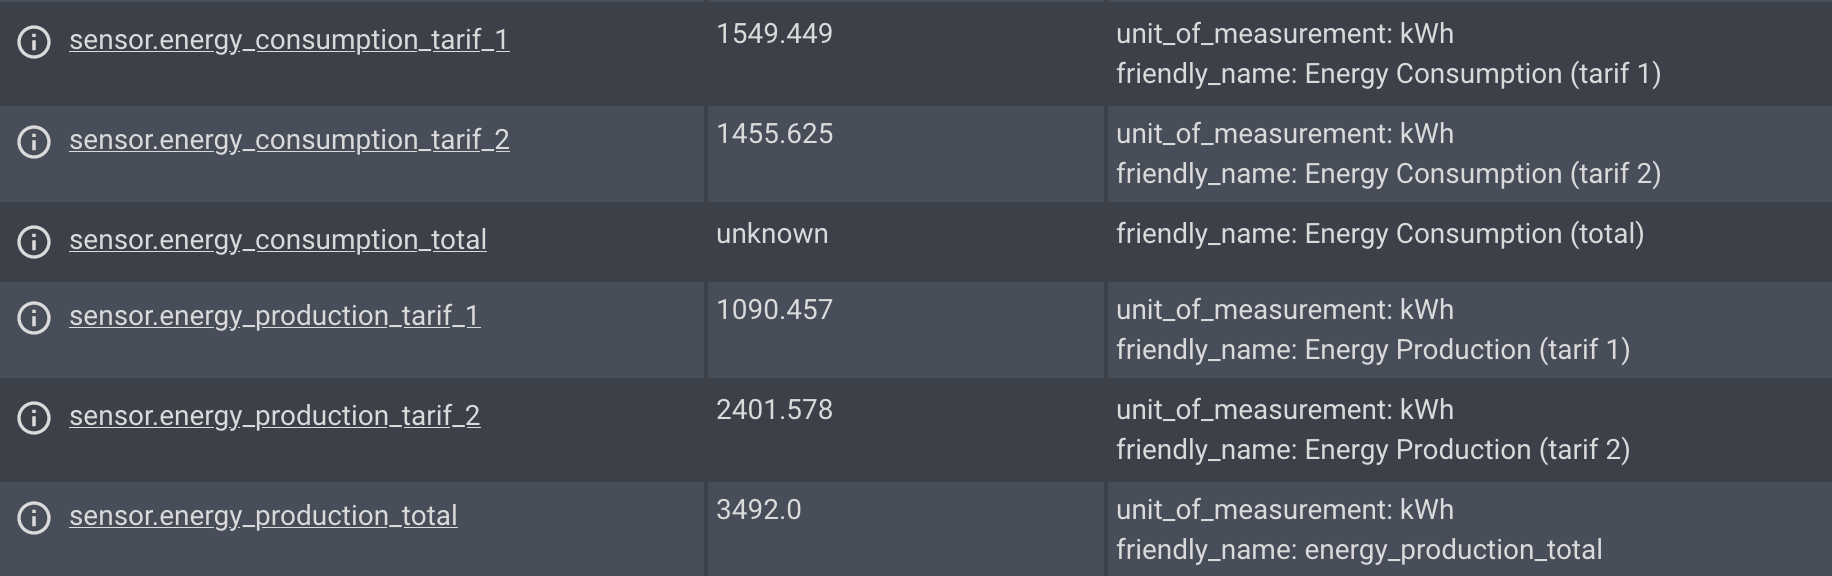Click the sensor.energy_production_total entity link
The height and width of the screenshot is (576, 1832).
(261, 516)
